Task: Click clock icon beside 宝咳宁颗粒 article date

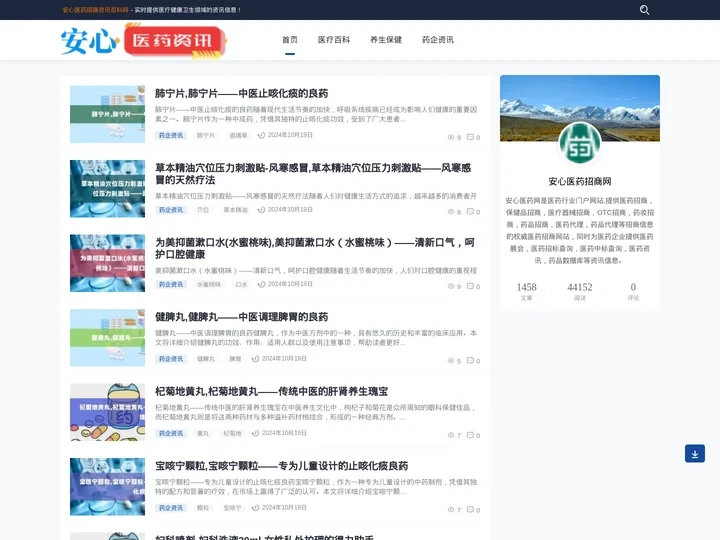Action: pyautogui.click(x=255, y=508)
